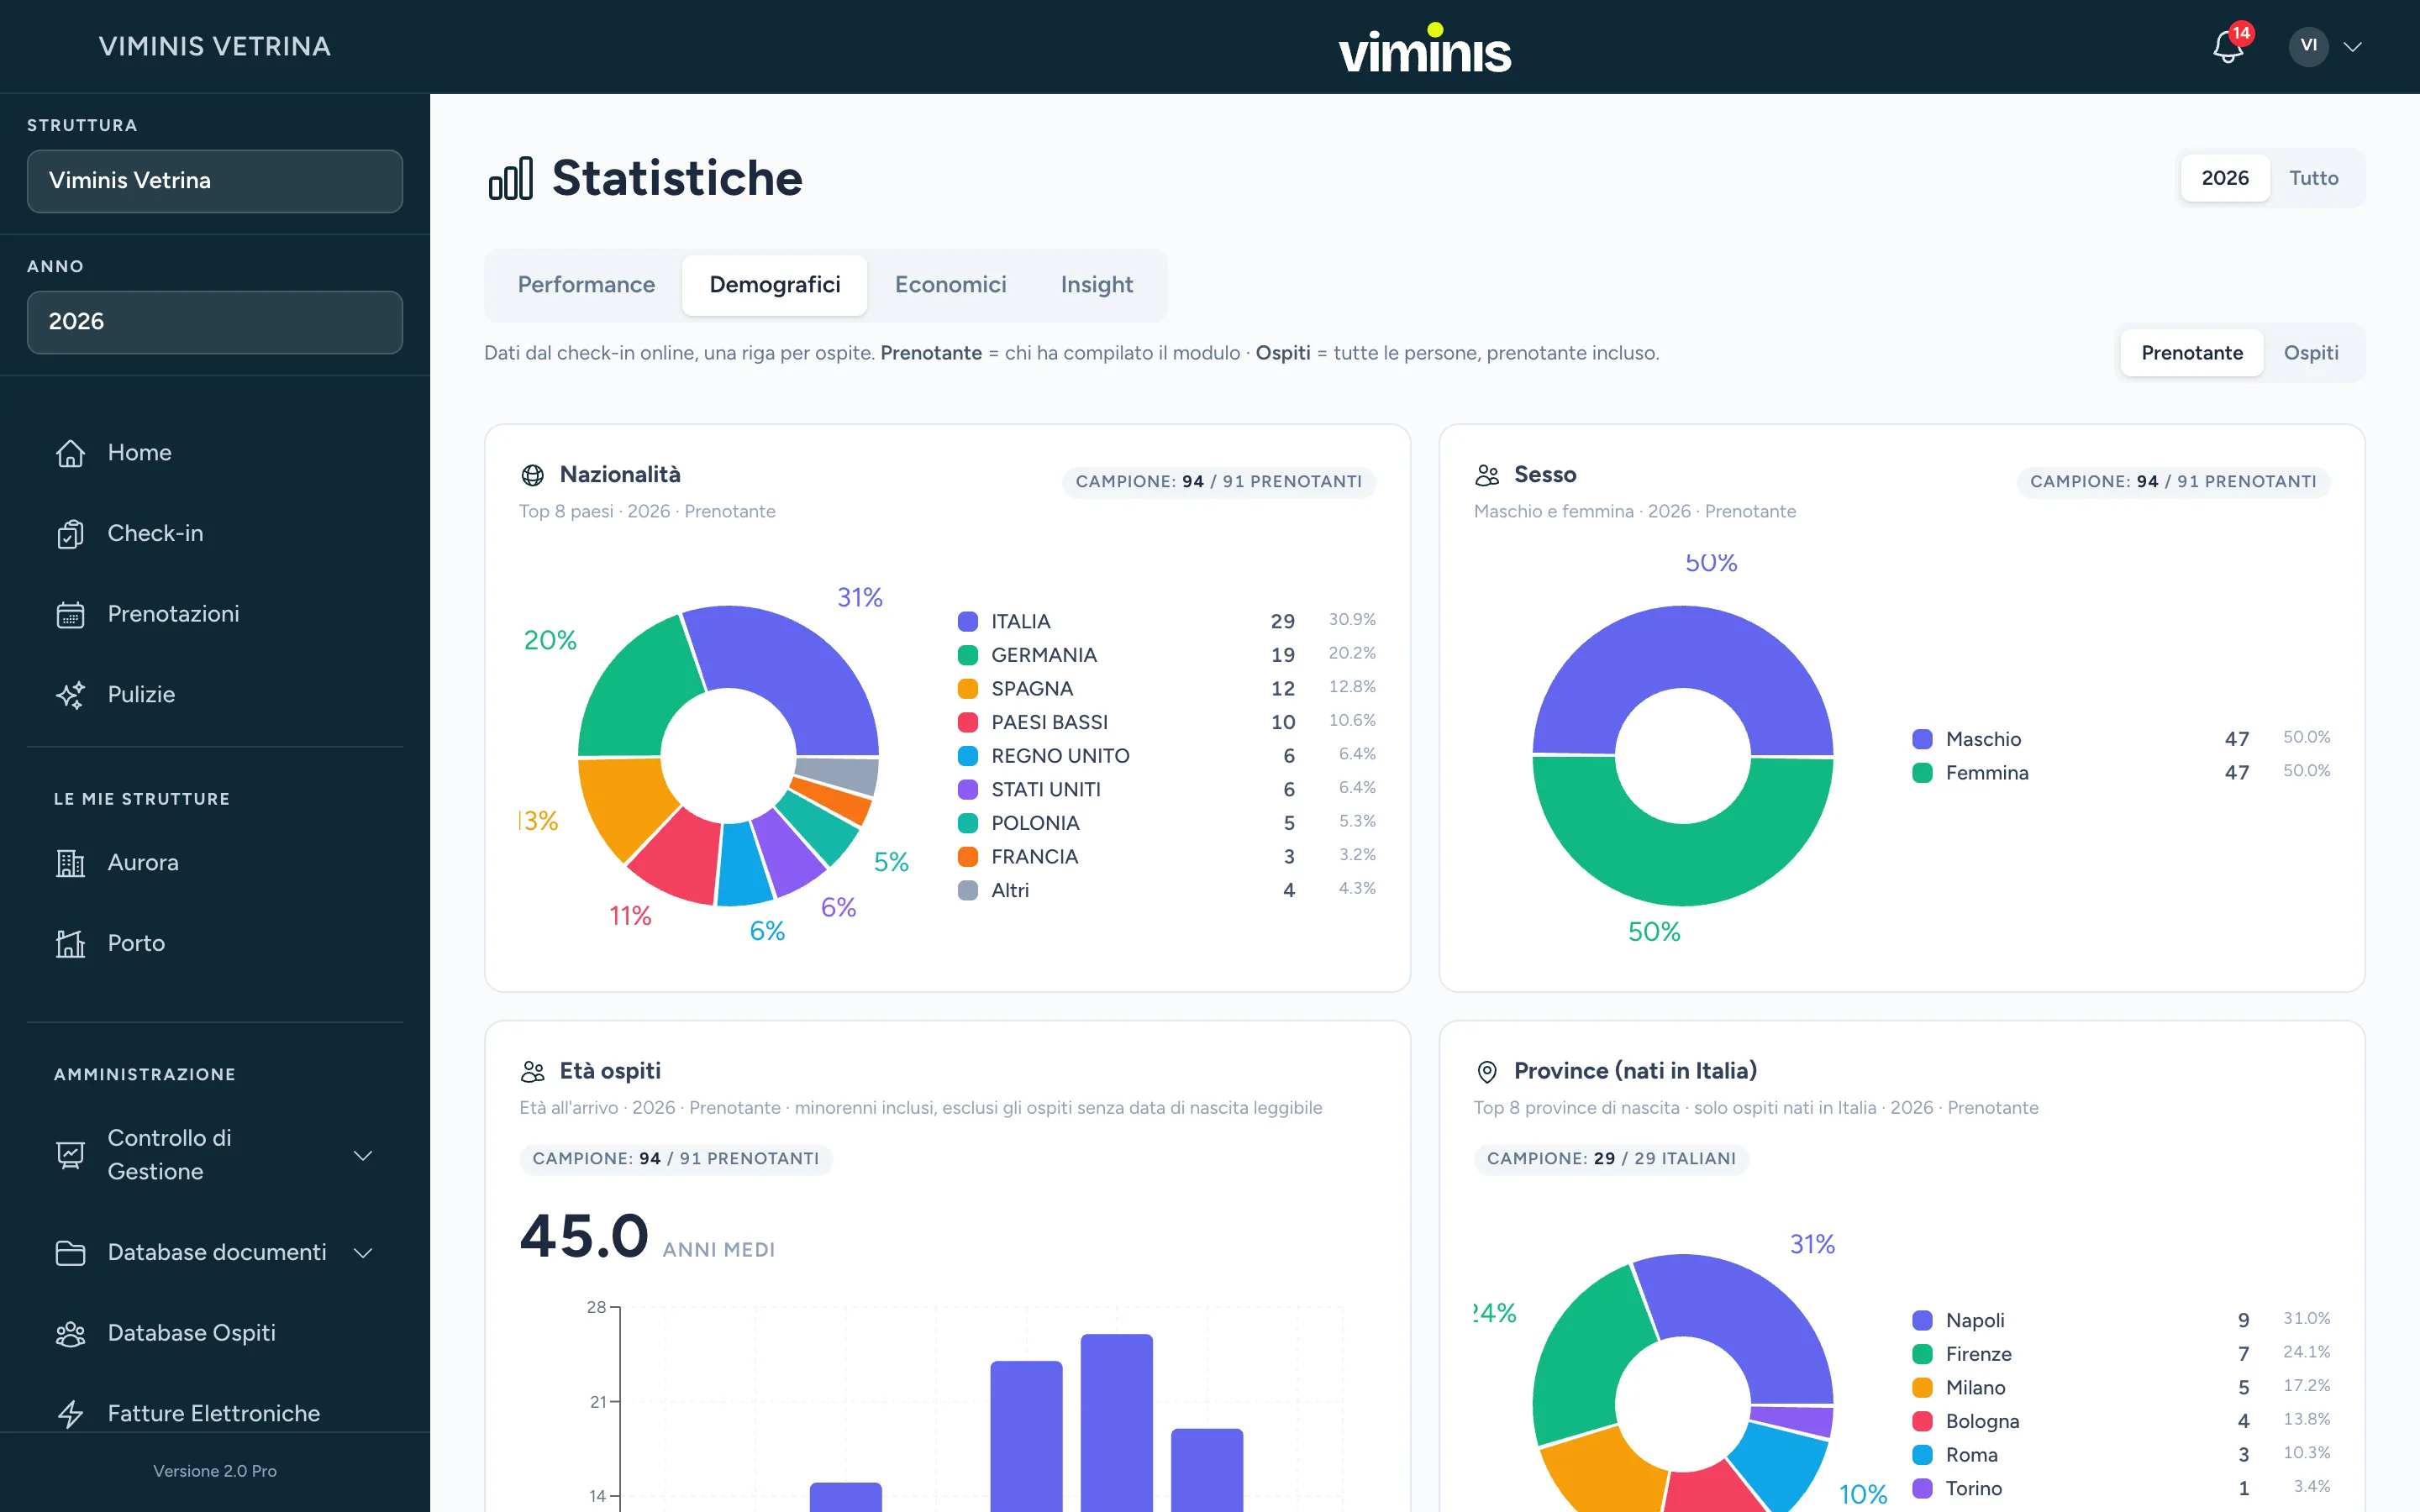
Task: Click the Controllo di Gestione chart icon
Action: (x=70, y=1155)
